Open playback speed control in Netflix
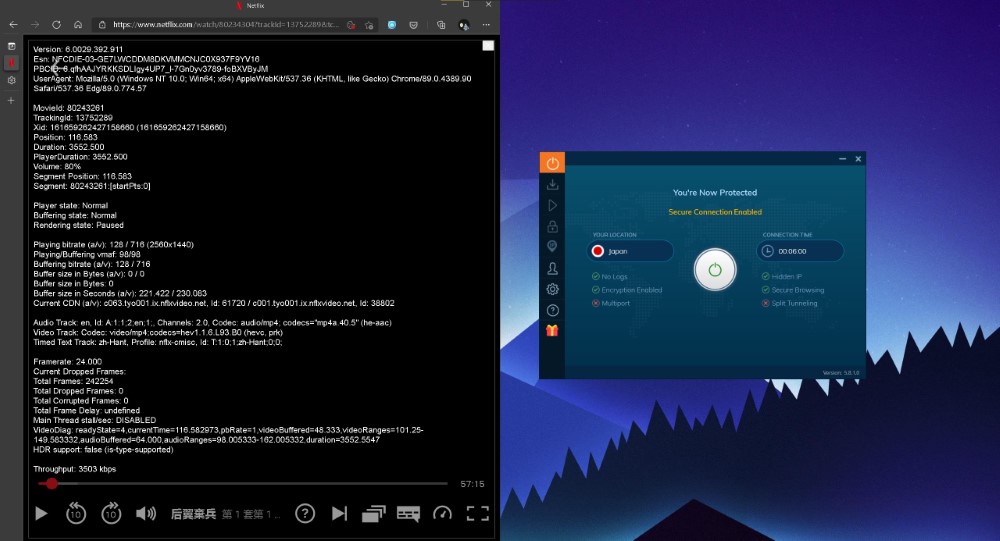The image size is (1000, 541). (442, 513)
